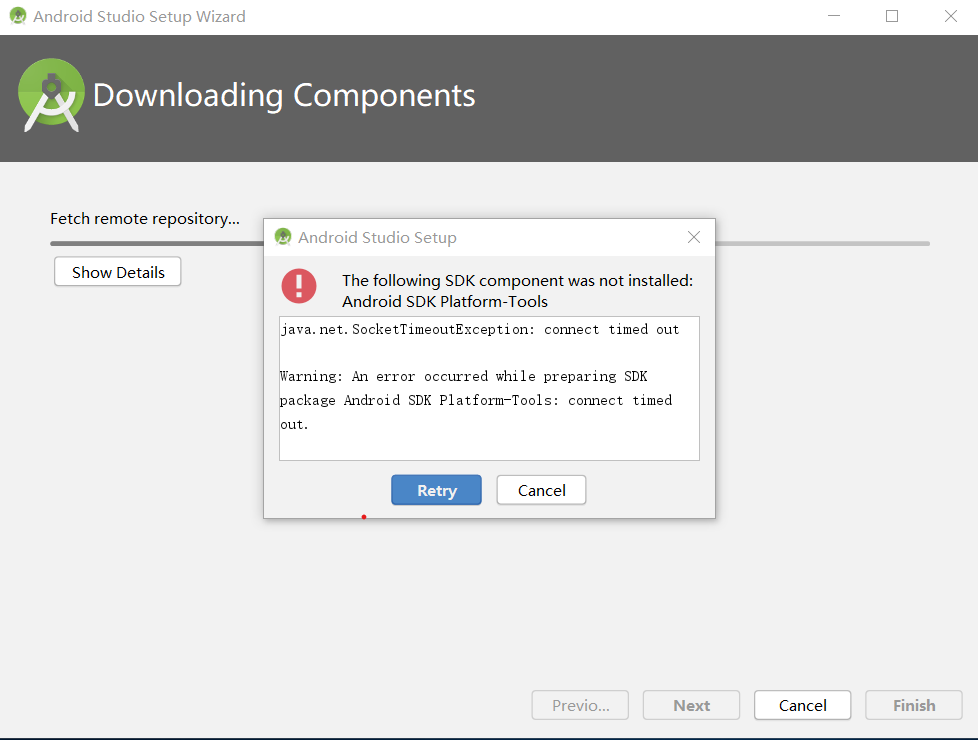This screenshot has width=978, height=740.
Task: Click the maximize window icon
Action: [891, 16]
